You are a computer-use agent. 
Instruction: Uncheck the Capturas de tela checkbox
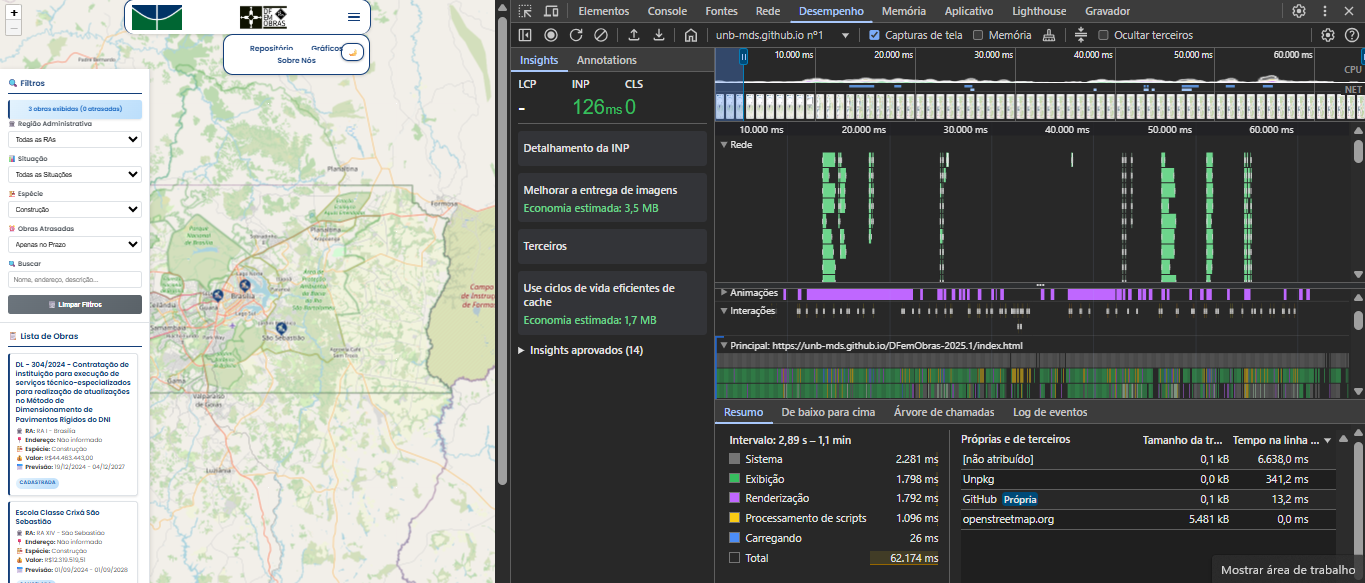pyautogui.click(x=875, y=35)
